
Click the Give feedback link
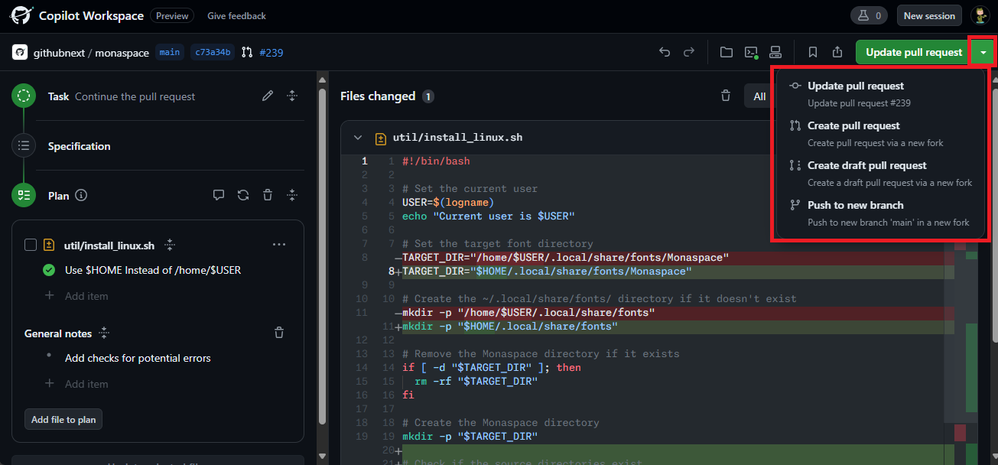point(236,16)
